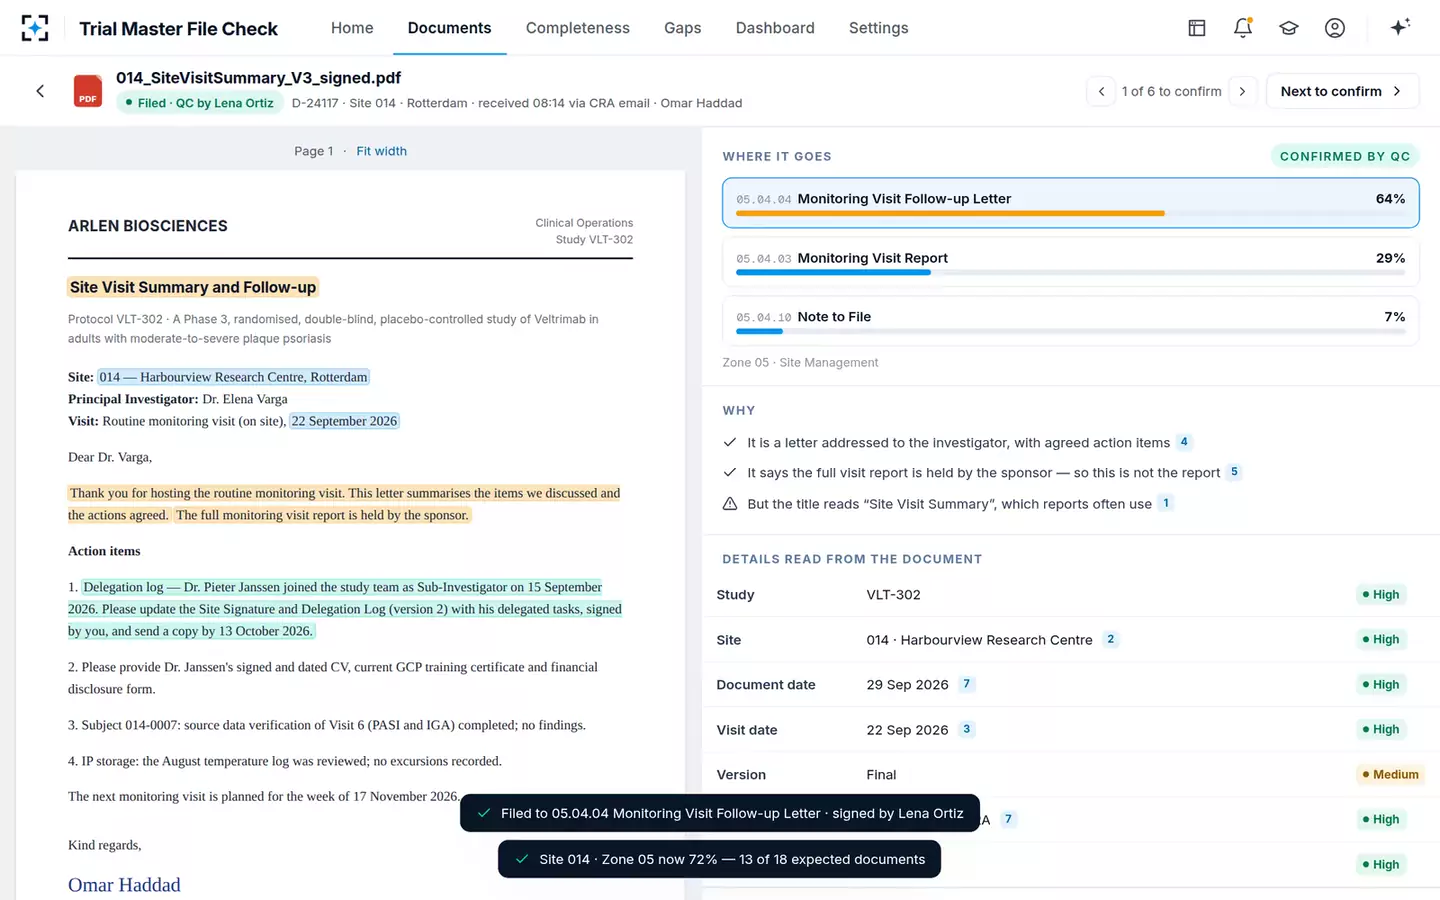Click the sparkle AI assistant icon

(1400, 27)
